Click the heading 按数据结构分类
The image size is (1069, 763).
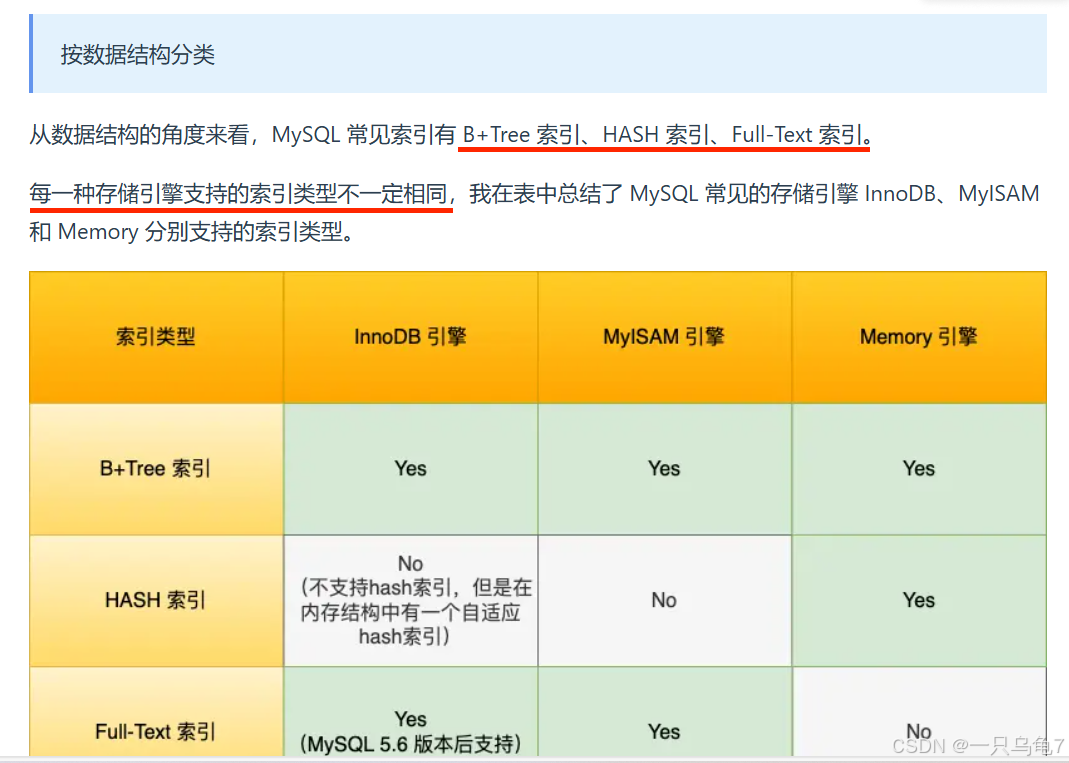138,55
